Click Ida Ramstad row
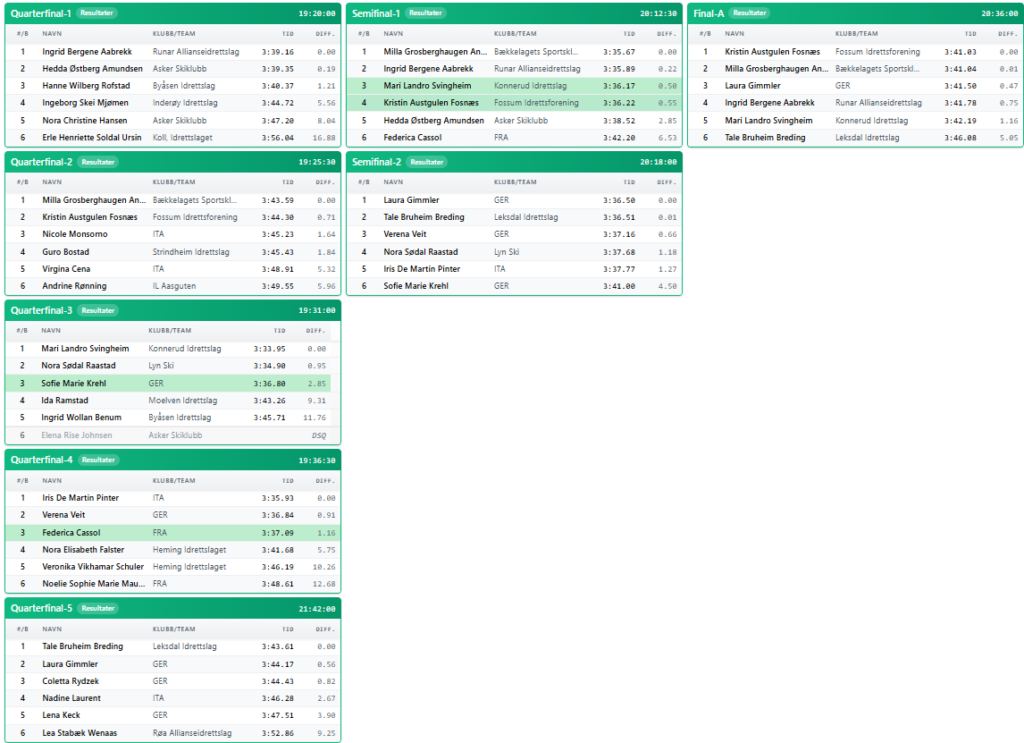The height and width of the screenshot is (743, 1024). click(168, 400)
